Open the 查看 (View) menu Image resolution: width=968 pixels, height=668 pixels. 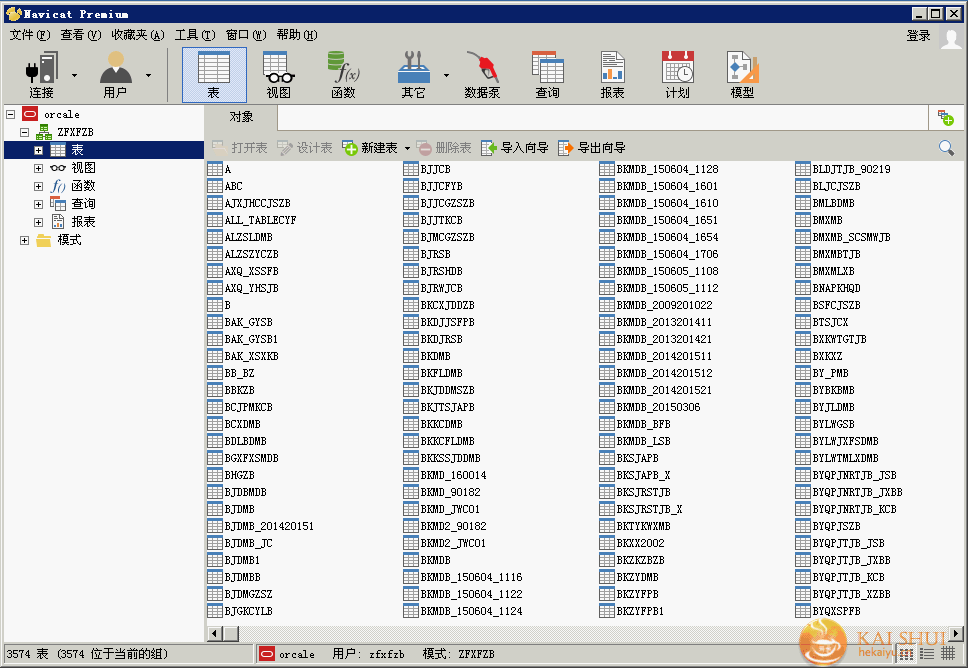tap(80, 35)
